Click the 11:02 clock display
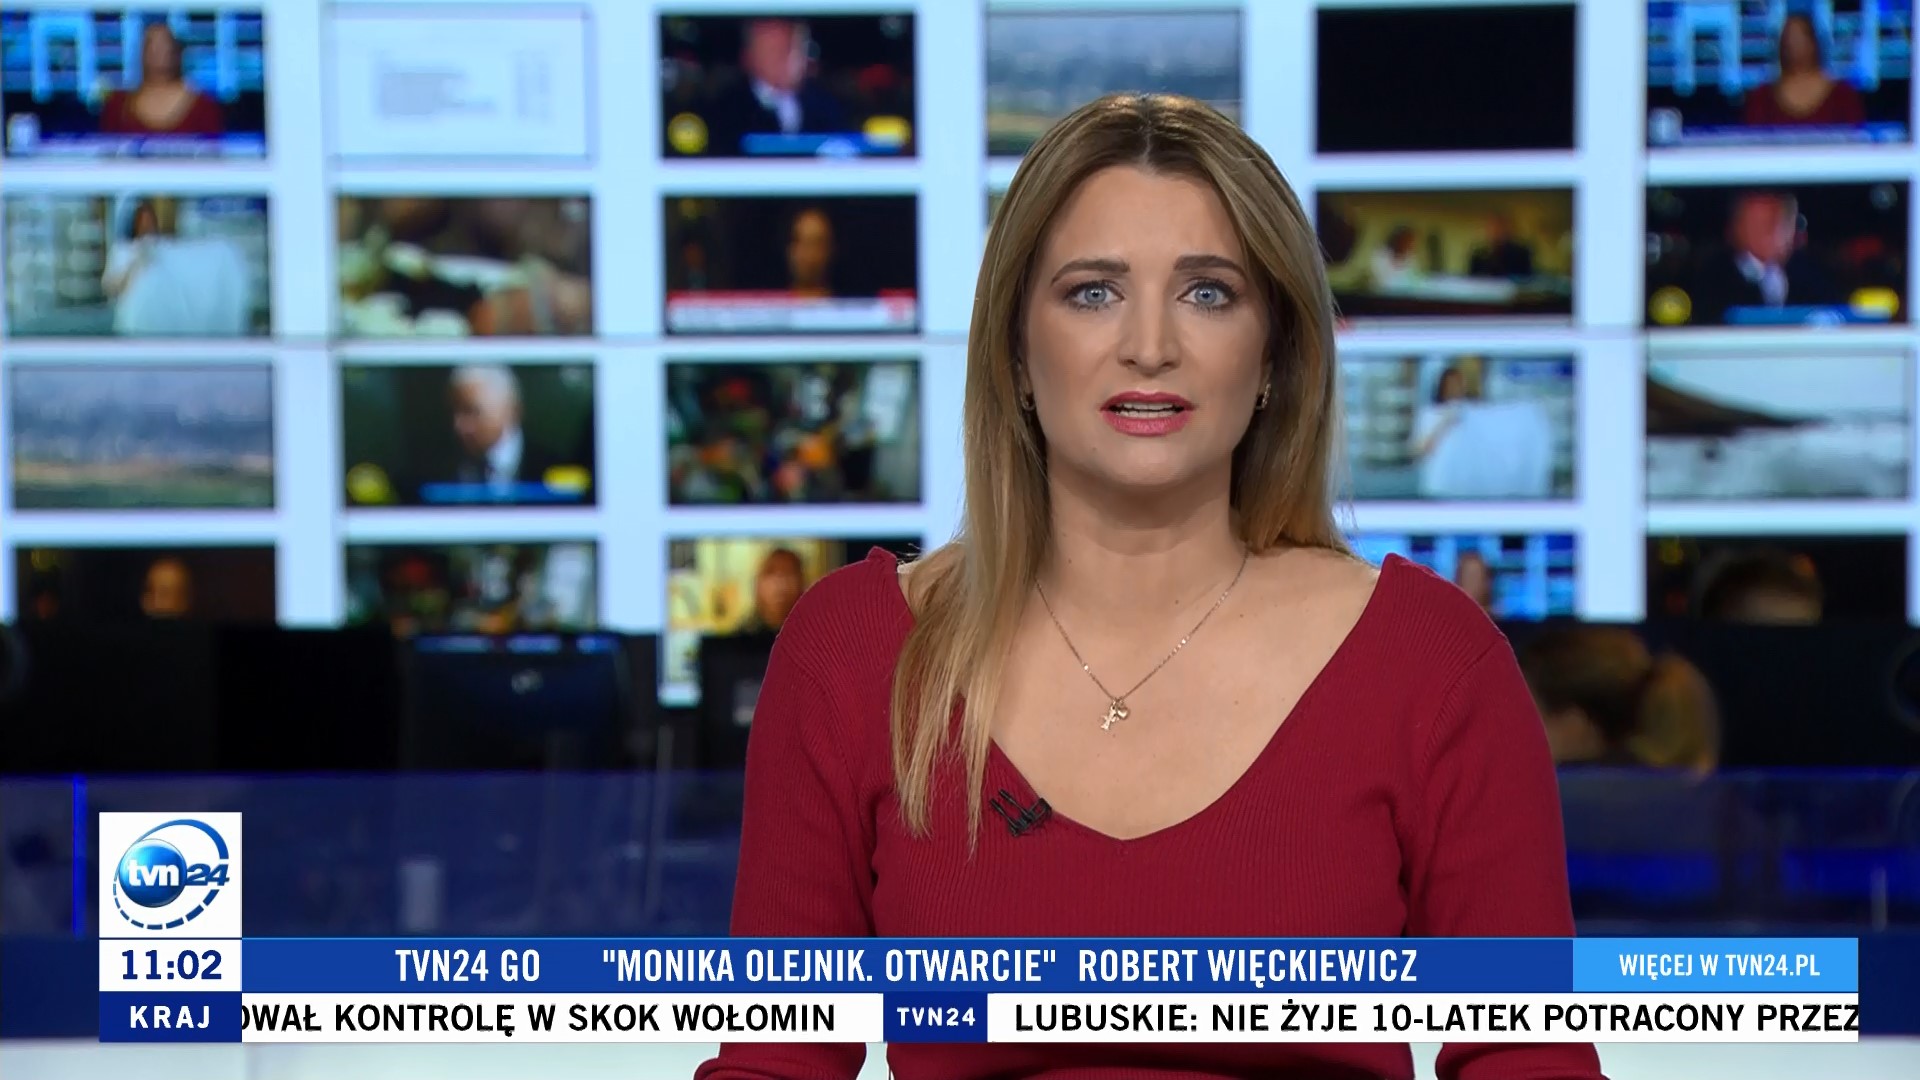Viewport: 1920px width, 1080px height. [x=170, y=965]
